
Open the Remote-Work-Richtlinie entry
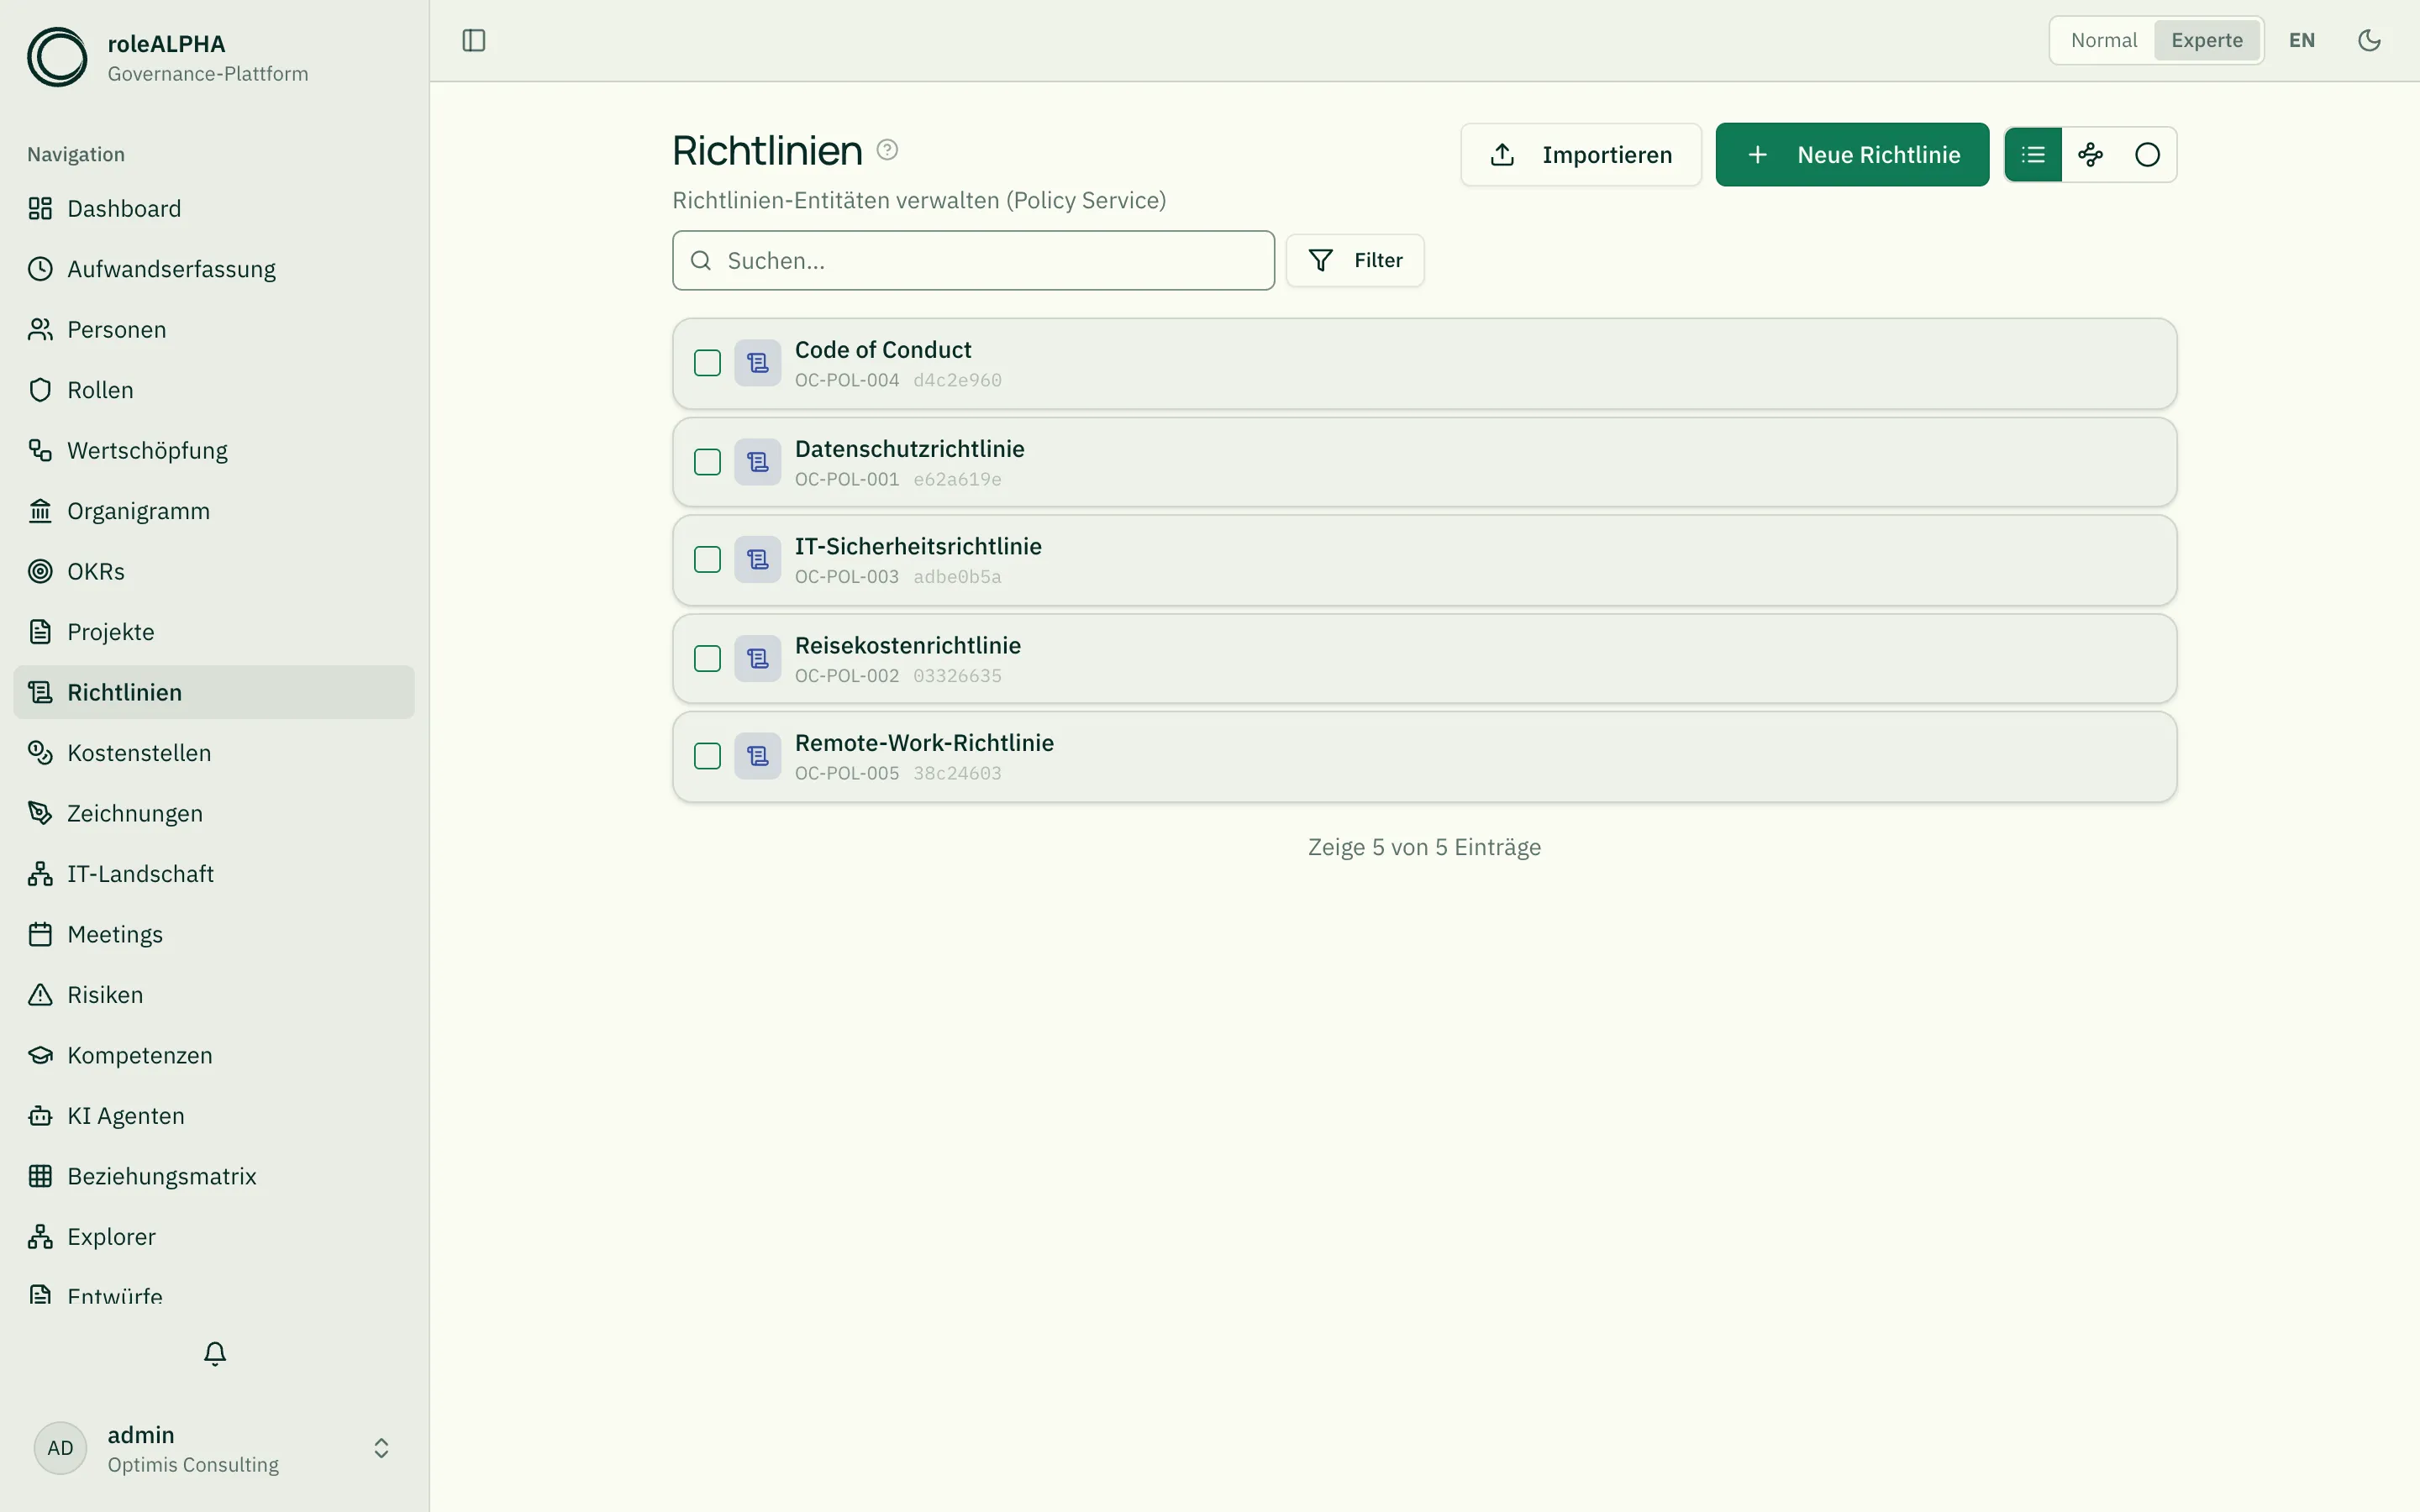point(1424,756)
